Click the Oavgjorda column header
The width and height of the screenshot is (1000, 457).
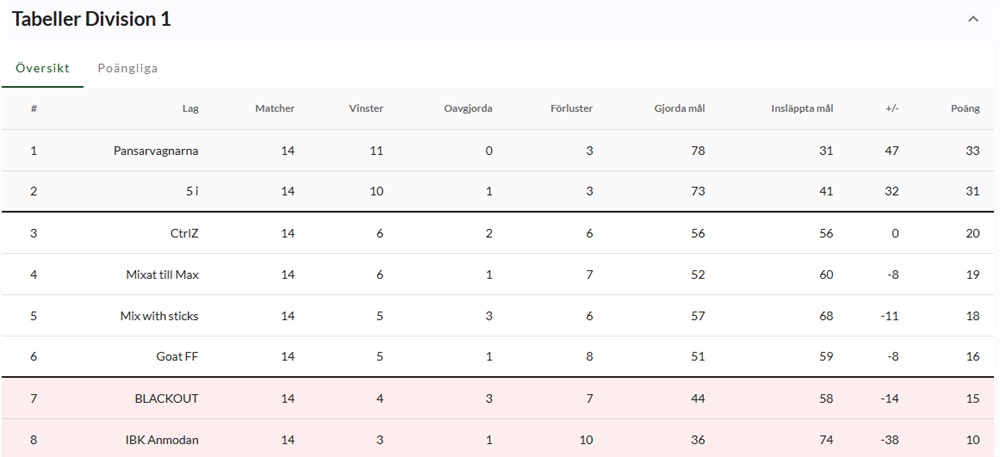click(468, 109)
